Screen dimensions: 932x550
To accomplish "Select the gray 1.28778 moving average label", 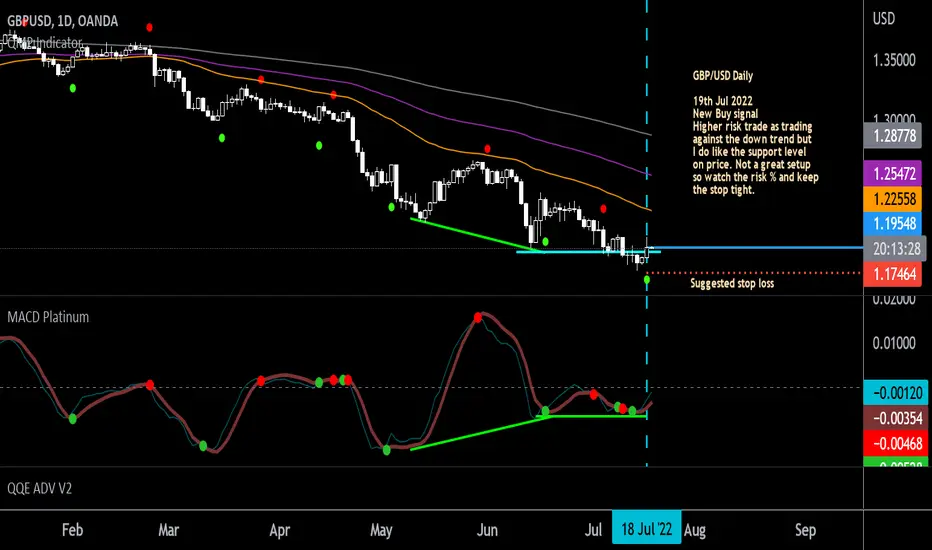I will tap(893, 136).
